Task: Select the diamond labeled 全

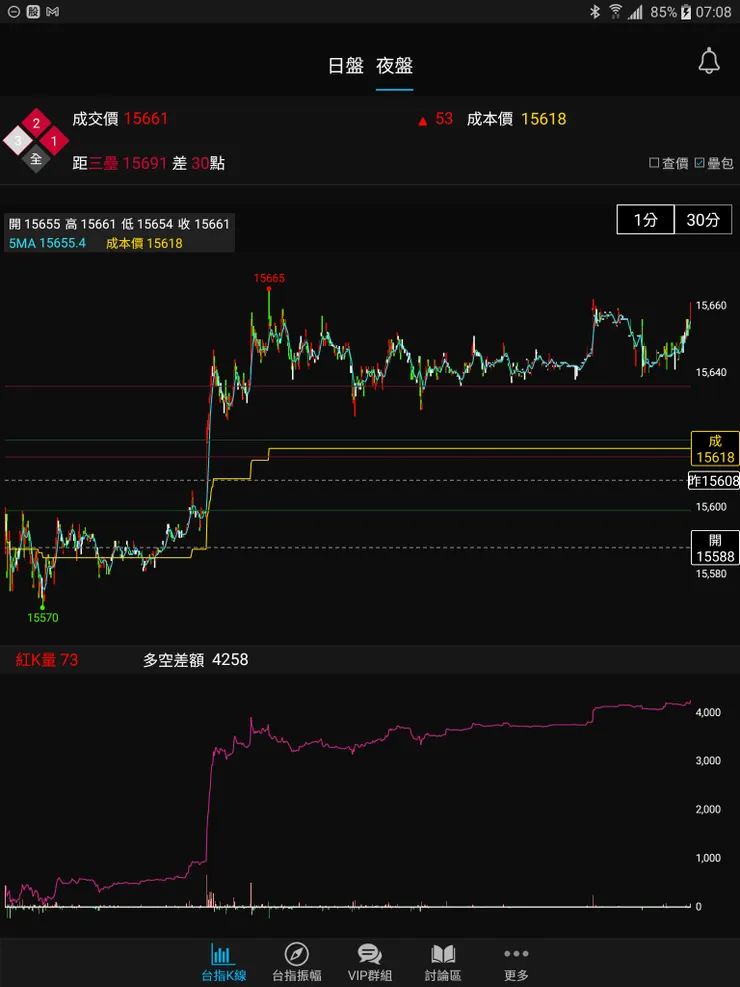Action: 36,159
